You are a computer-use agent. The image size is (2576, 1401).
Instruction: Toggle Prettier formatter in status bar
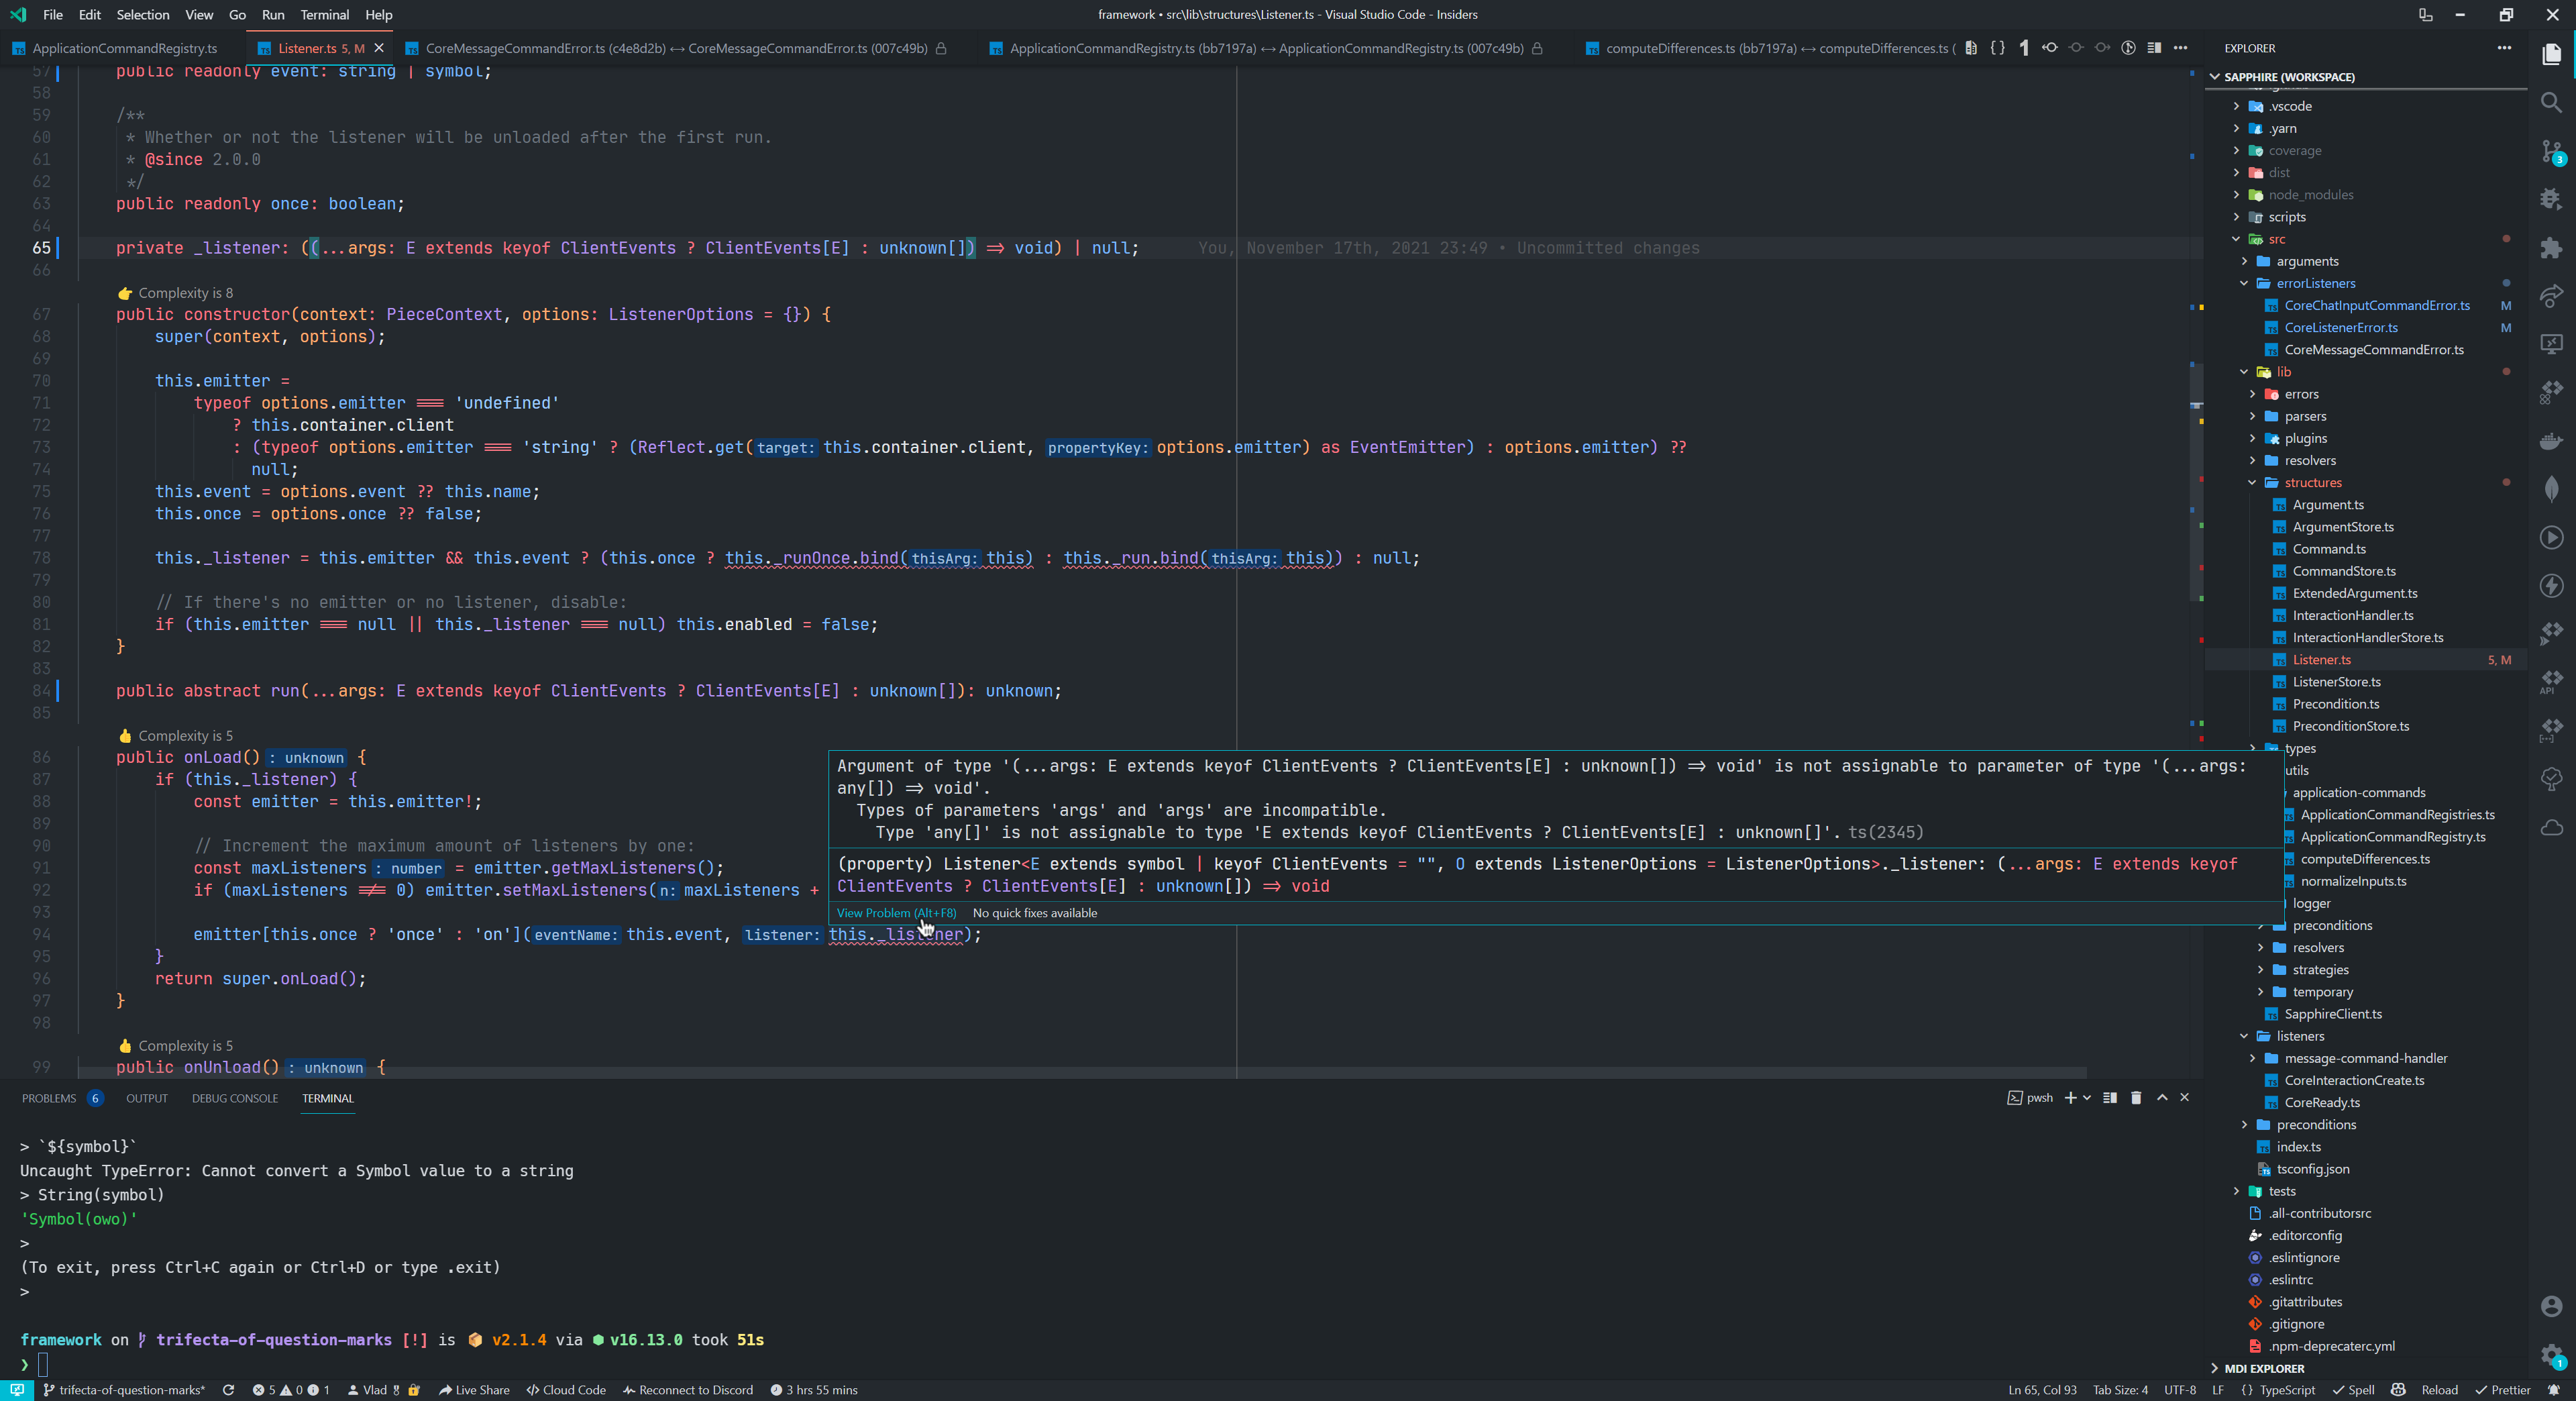(x=2503, y=1390)
